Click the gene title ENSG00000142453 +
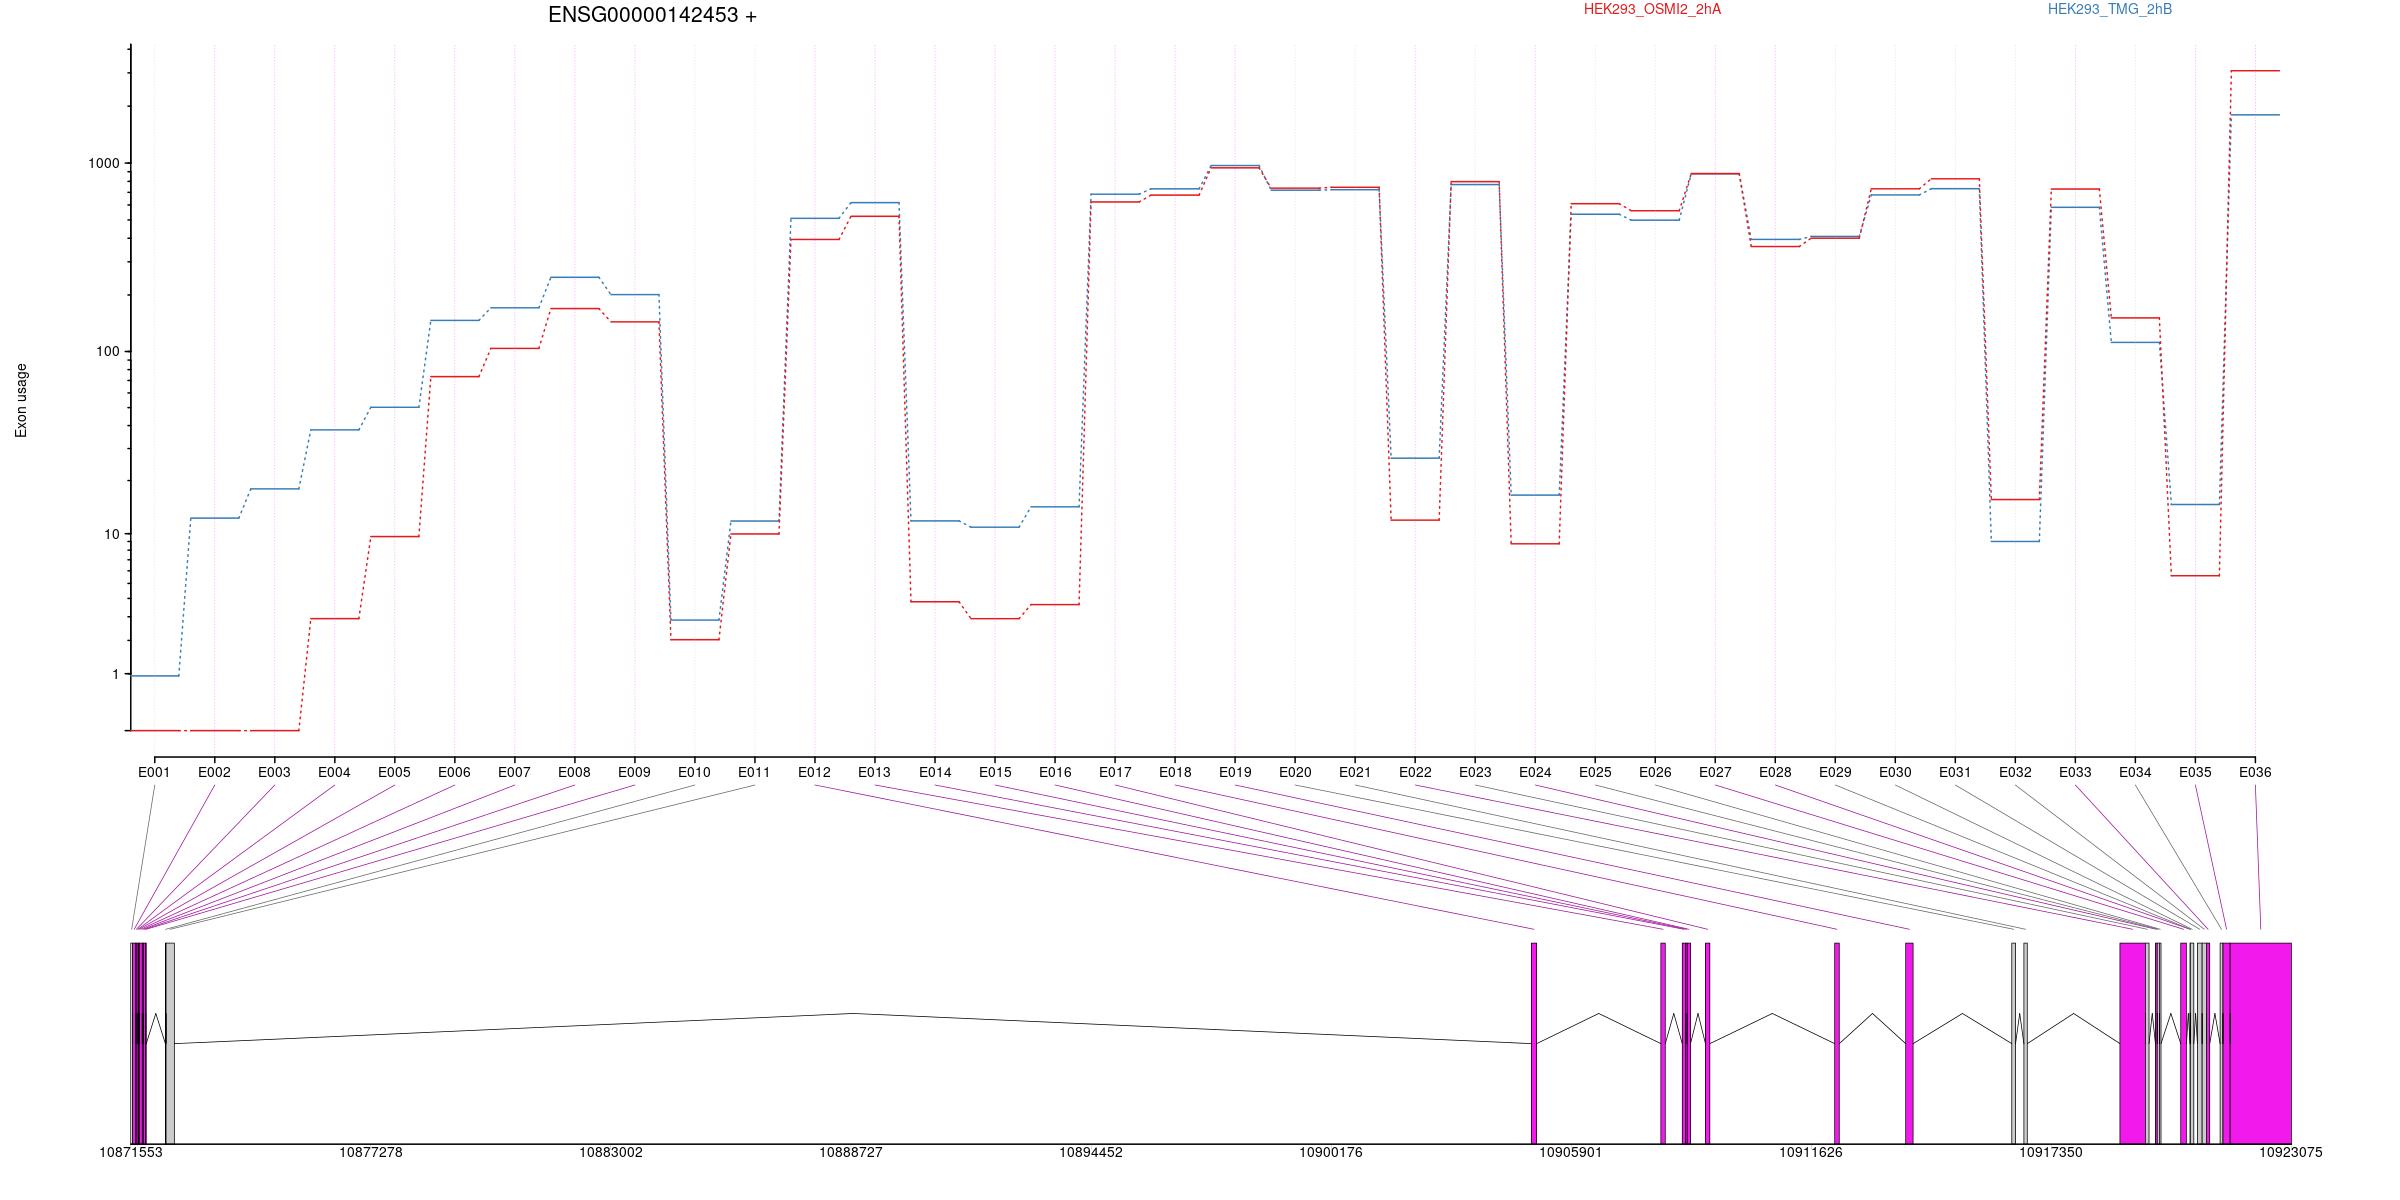The height and width of the screenshot is (1200, 2400). click(652, 15)
